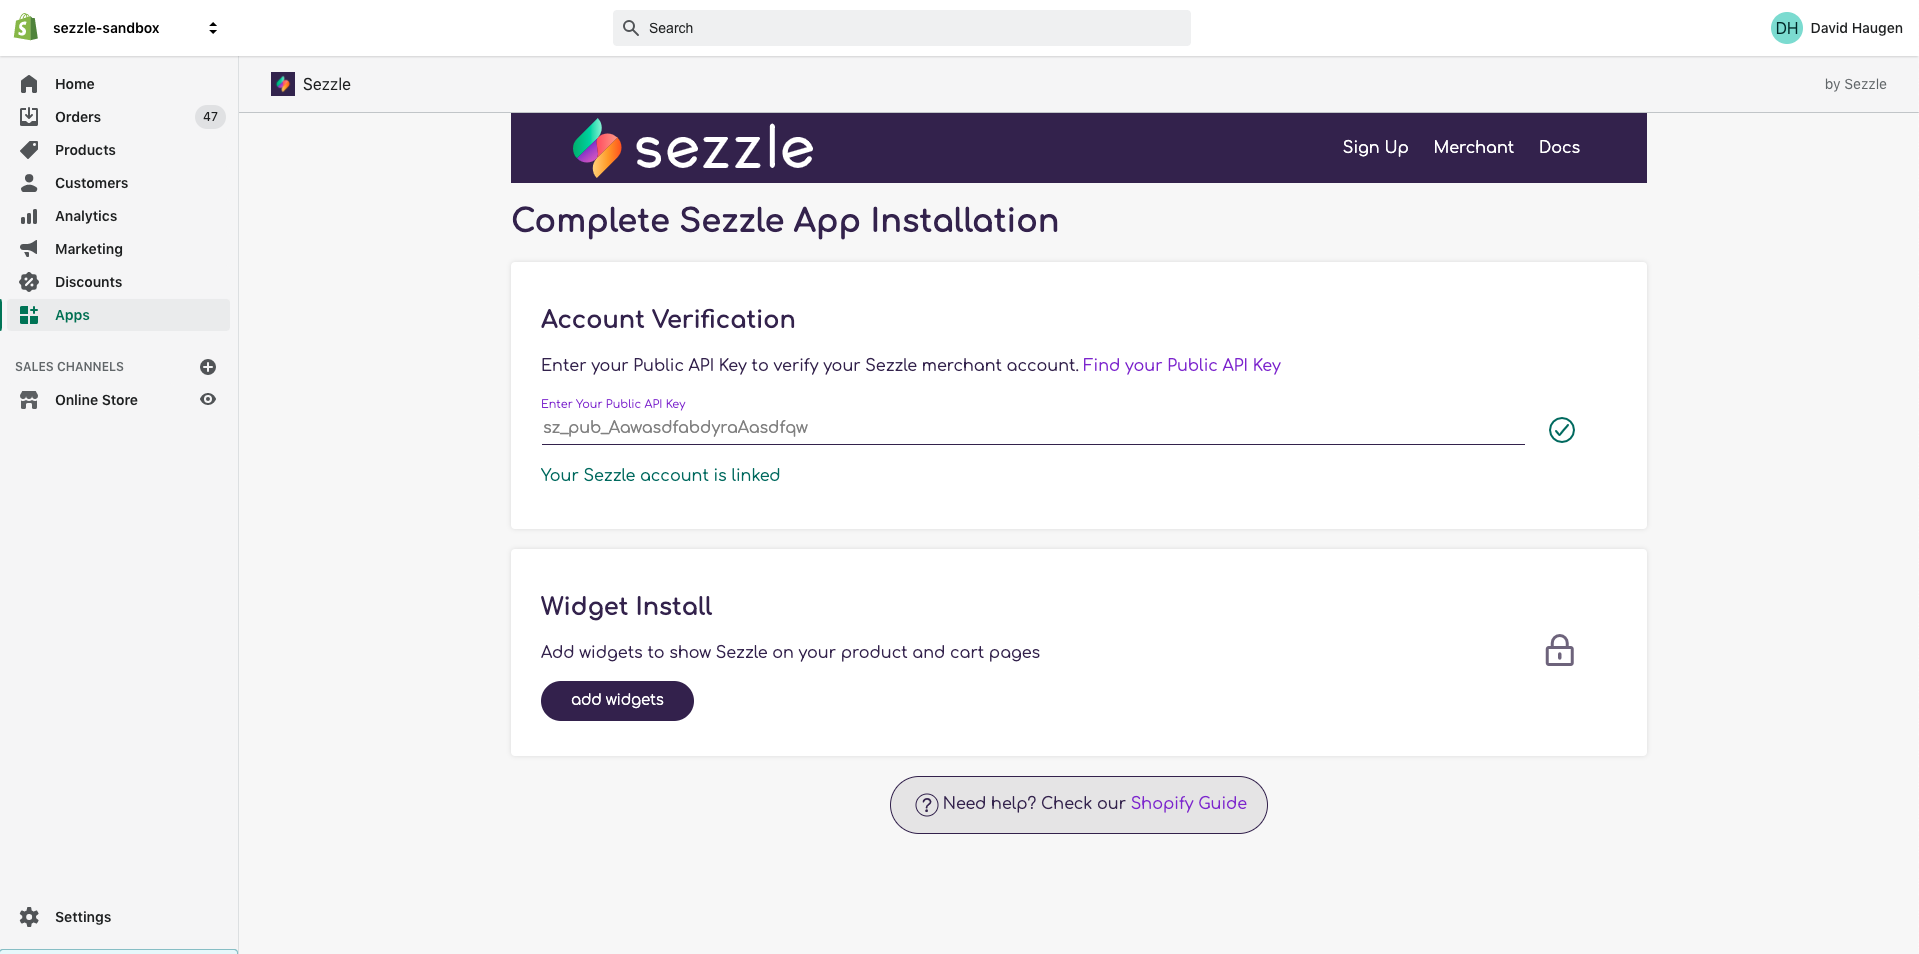Click the Products tag icon

click(x=29, y=150)
